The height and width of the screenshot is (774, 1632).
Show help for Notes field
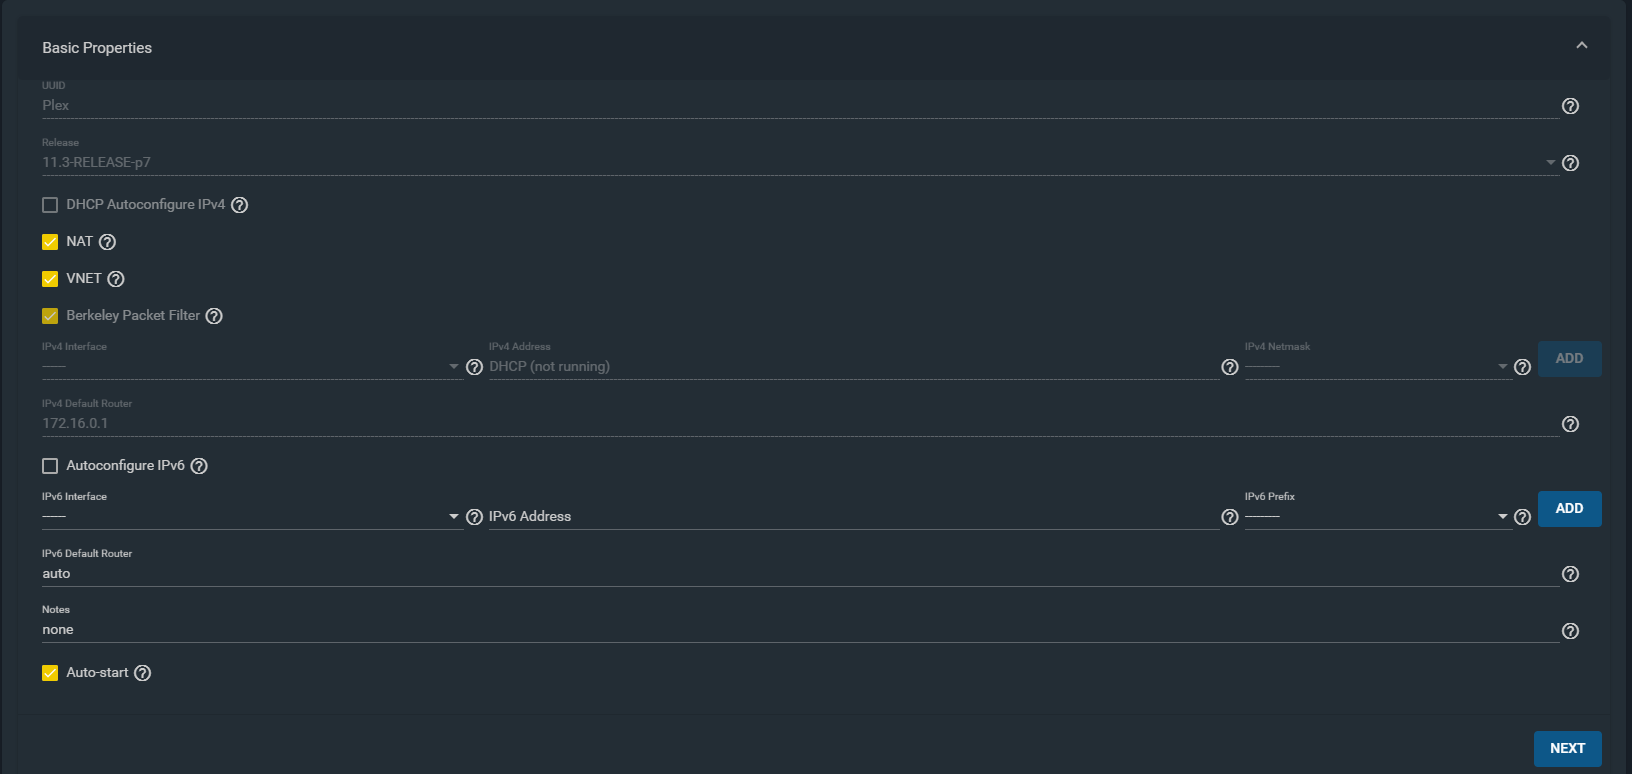point(1570,631)
